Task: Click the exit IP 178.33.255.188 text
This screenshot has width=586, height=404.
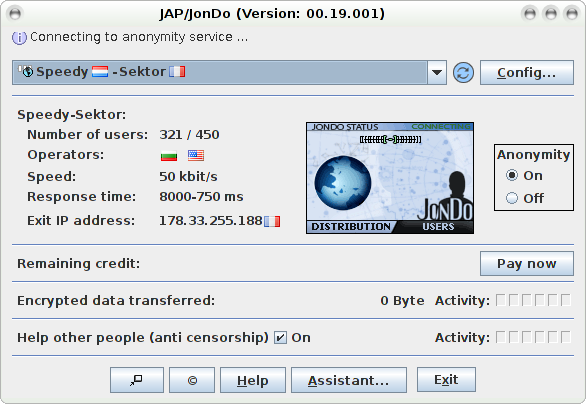Action: click(211, 220)
